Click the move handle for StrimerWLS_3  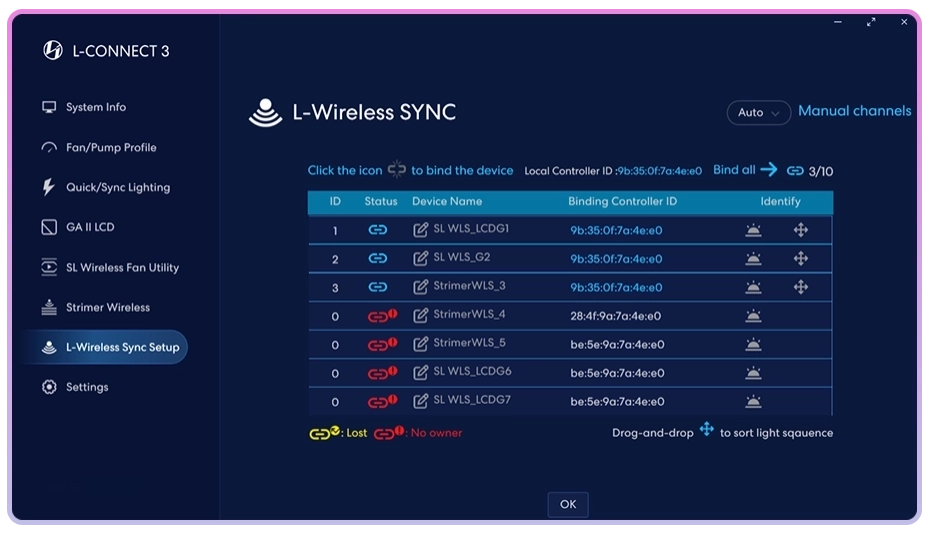tap(801, 287)
